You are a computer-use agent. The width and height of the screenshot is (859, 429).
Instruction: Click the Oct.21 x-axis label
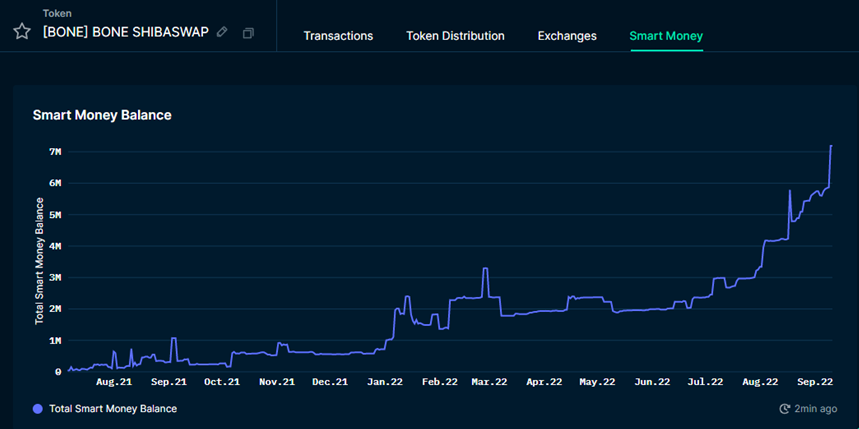tap(222, 381)
